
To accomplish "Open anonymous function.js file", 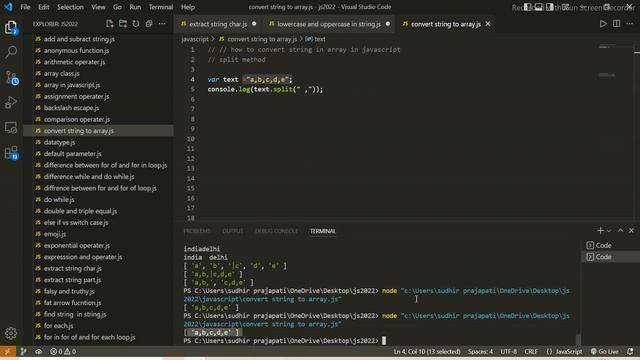I will 76,51.
